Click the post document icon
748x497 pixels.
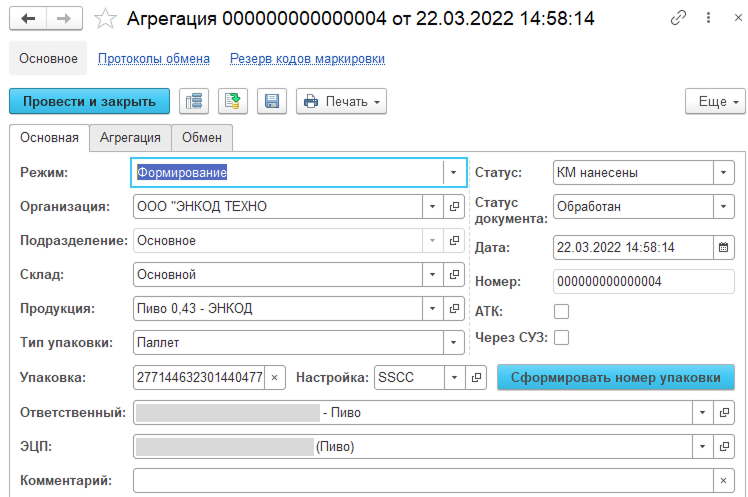pos(233,102)
